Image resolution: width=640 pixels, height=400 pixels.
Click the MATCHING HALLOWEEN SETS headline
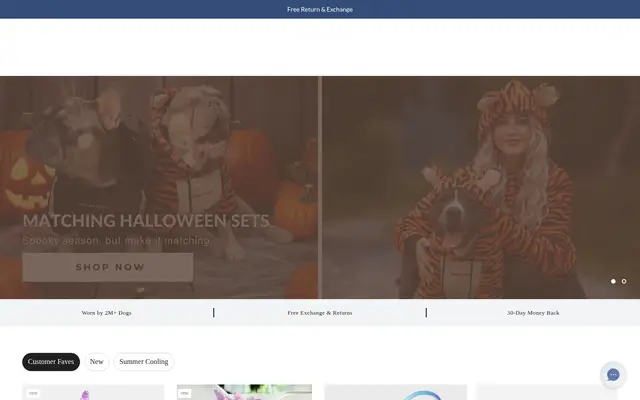[146, 221]
